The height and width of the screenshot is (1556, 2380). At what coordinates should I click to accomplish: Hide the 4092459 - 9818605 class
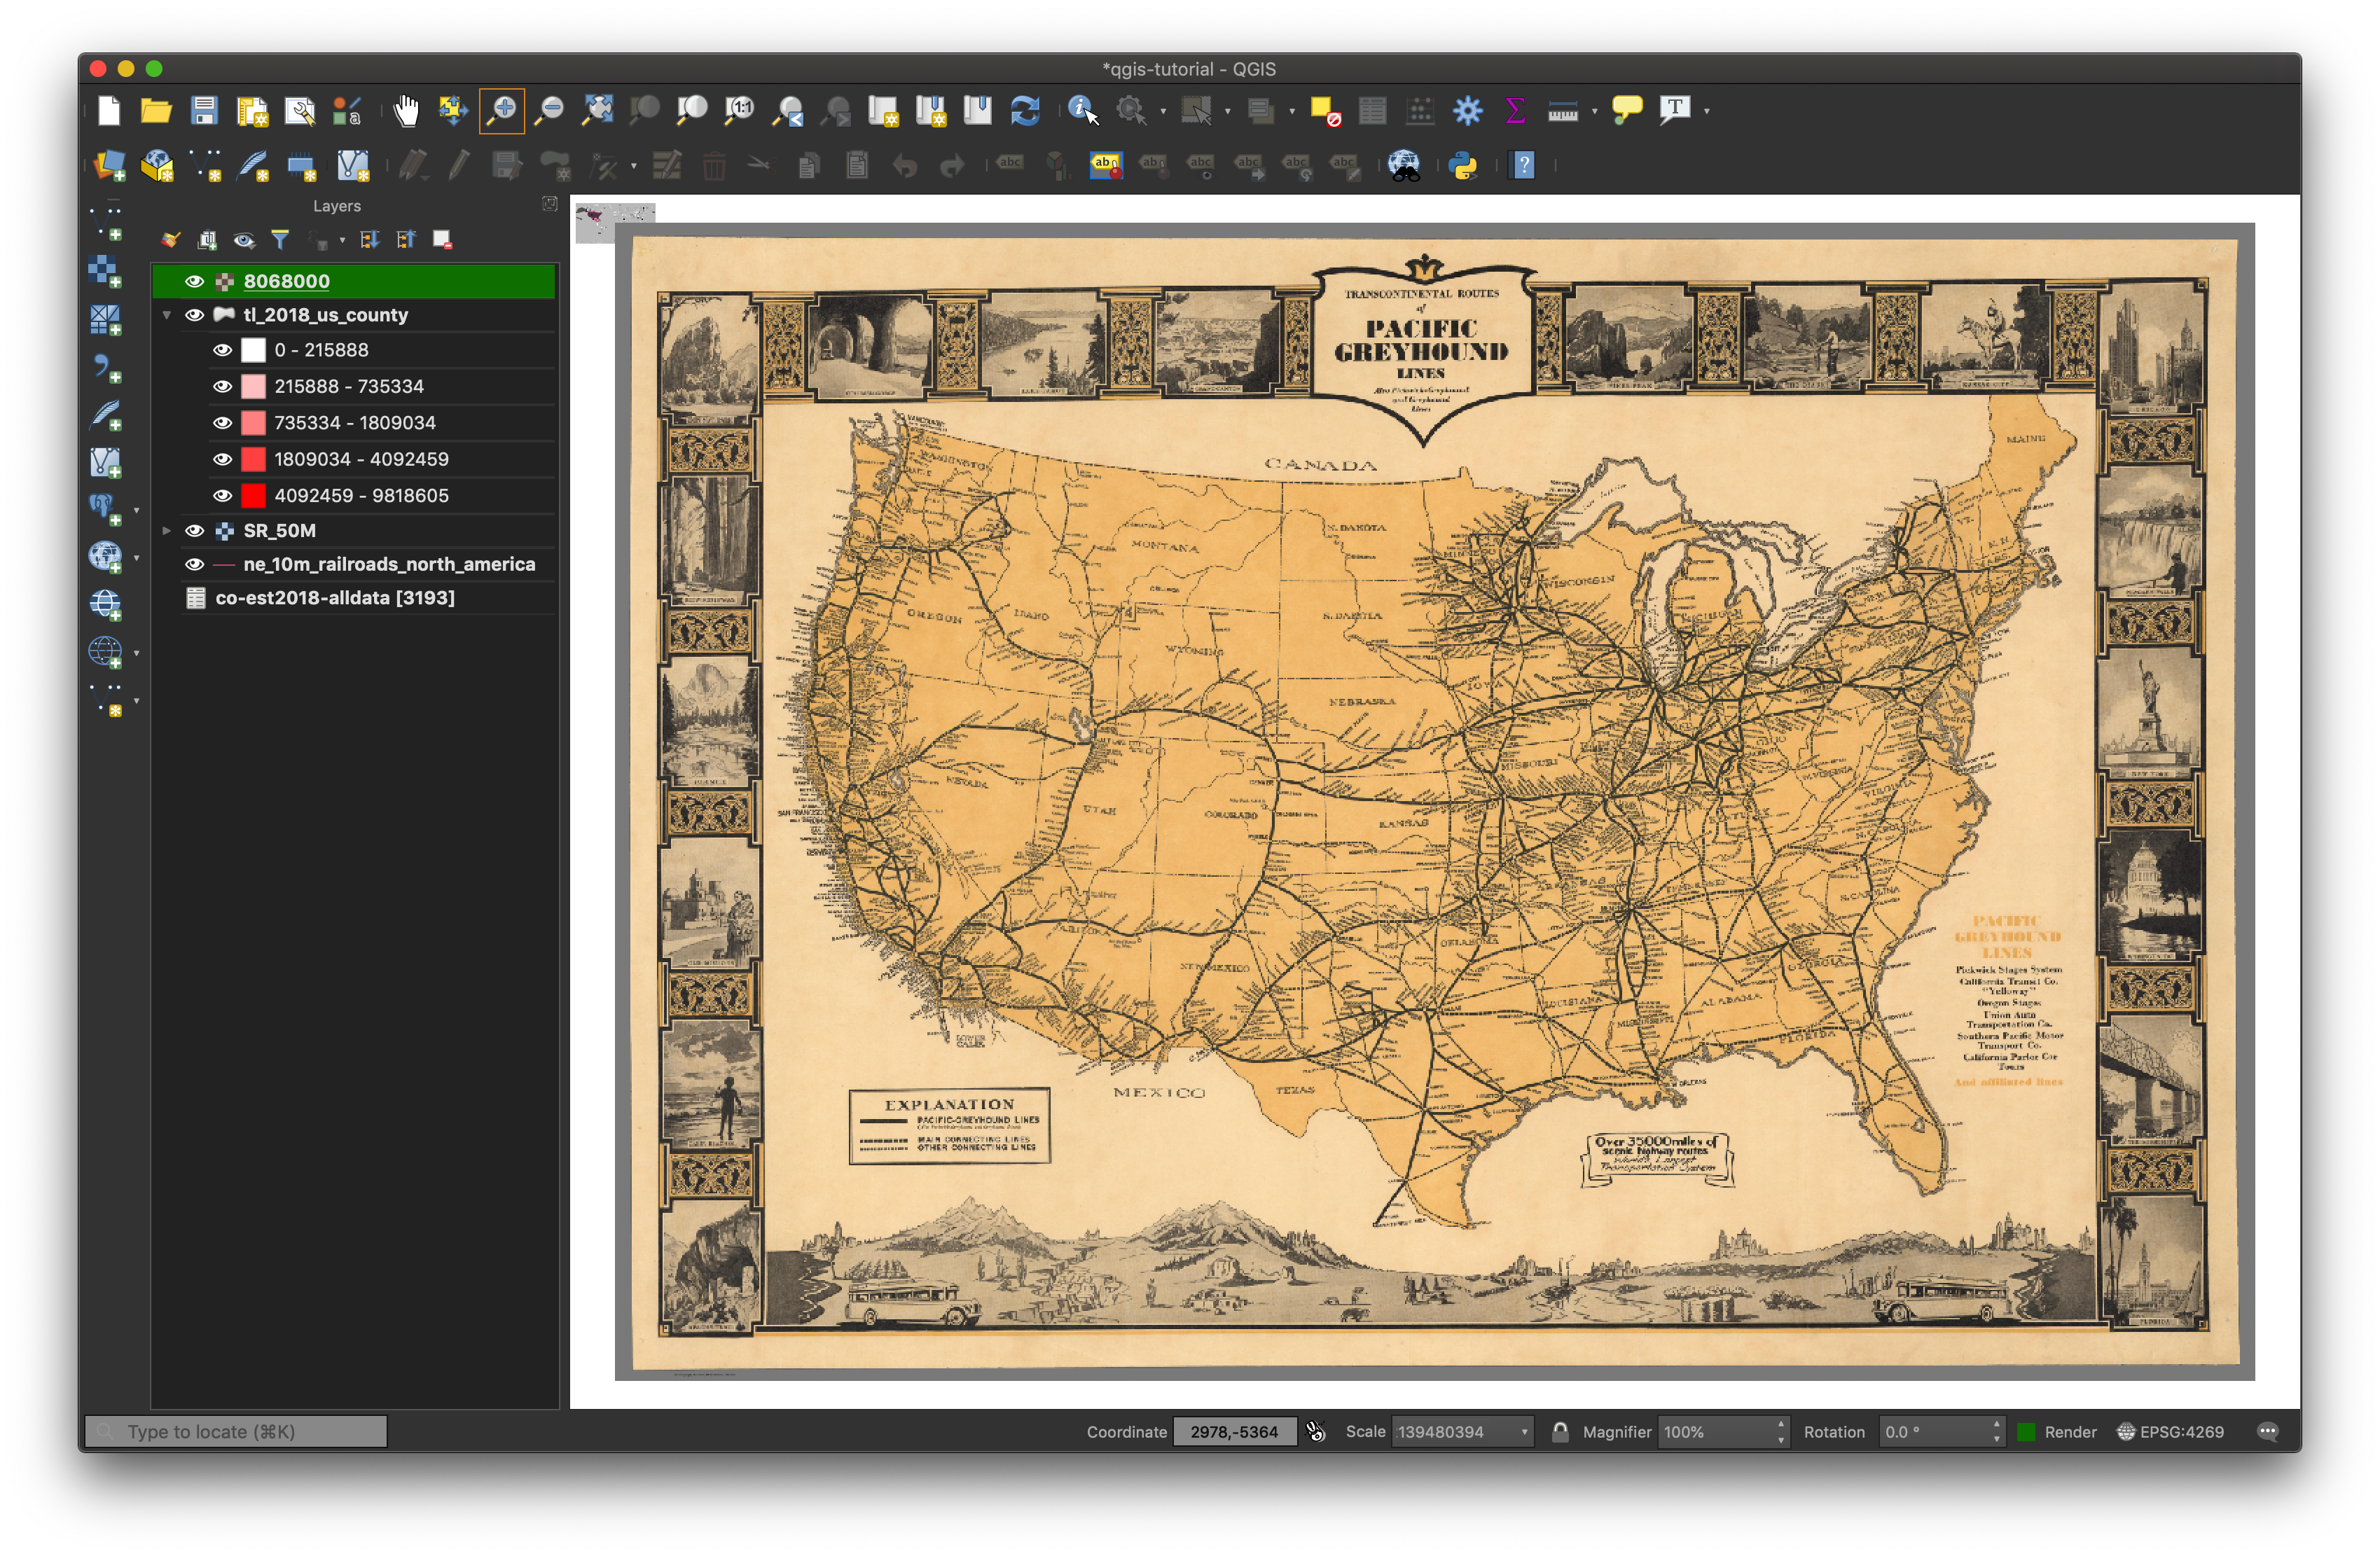(222, 496)
